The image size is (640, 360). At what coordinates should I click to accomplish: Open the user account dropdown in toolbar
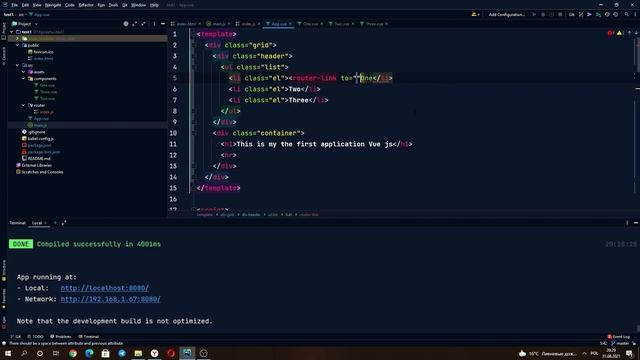point(476,14)
